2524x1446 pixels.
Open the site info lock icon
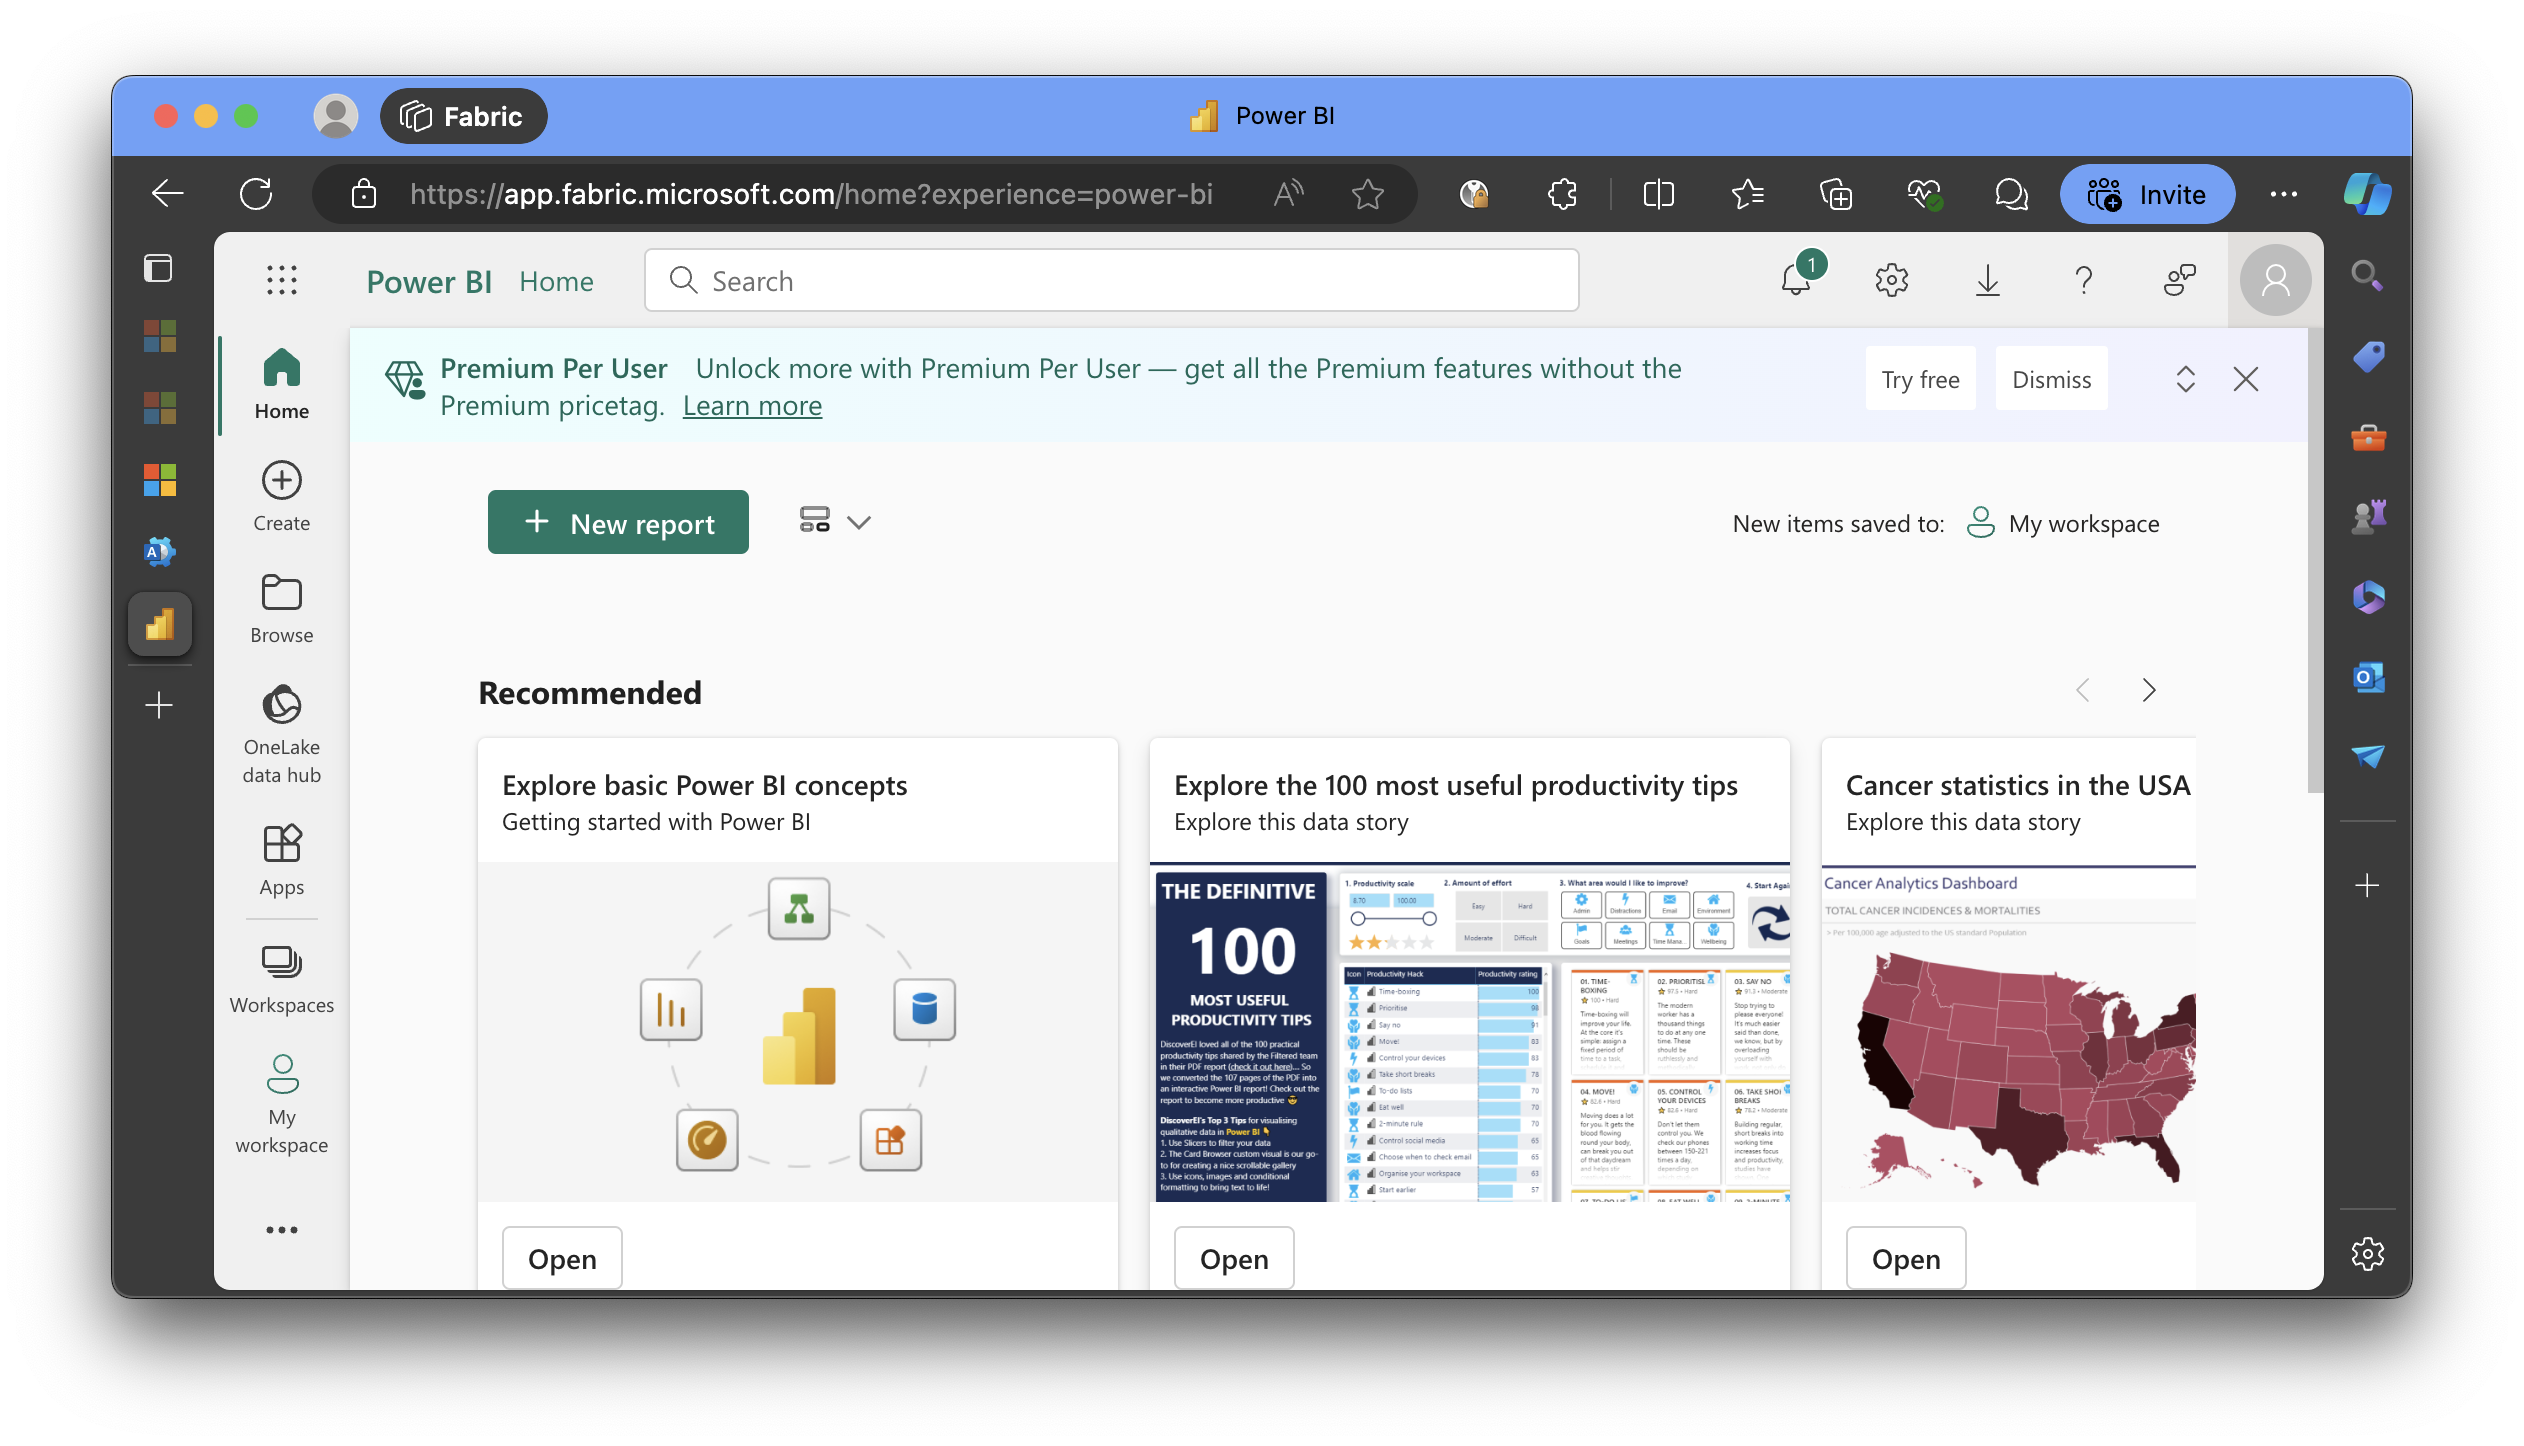(364, 193)
